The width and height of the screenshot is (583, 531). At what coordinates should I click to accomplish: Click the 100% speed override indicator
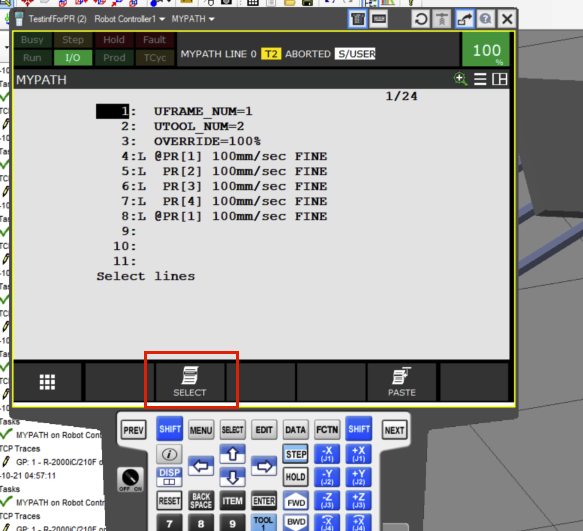pos(486,49)
